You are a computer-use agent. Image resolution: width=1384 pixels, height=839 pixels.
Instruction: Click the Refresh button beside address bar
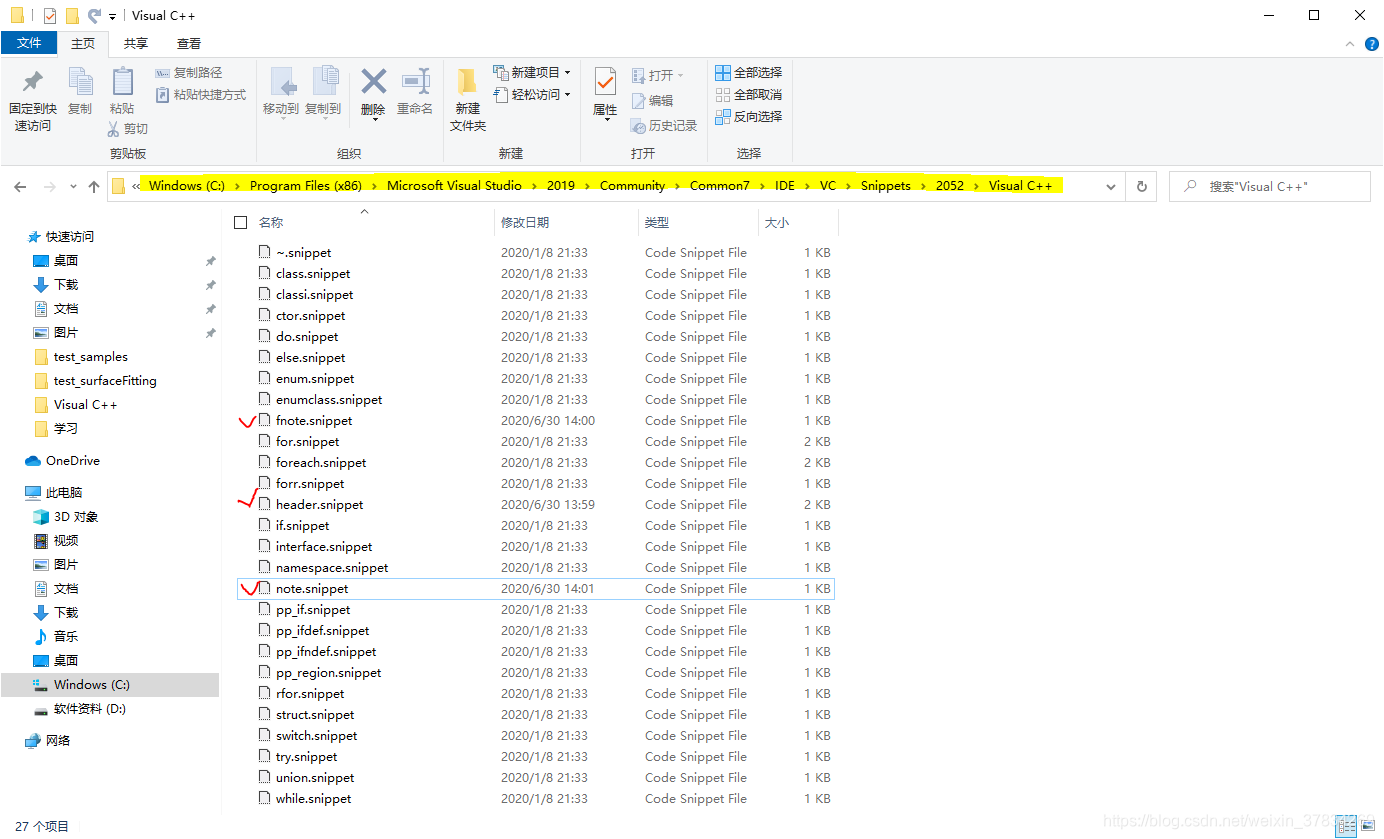(1141, 186)
